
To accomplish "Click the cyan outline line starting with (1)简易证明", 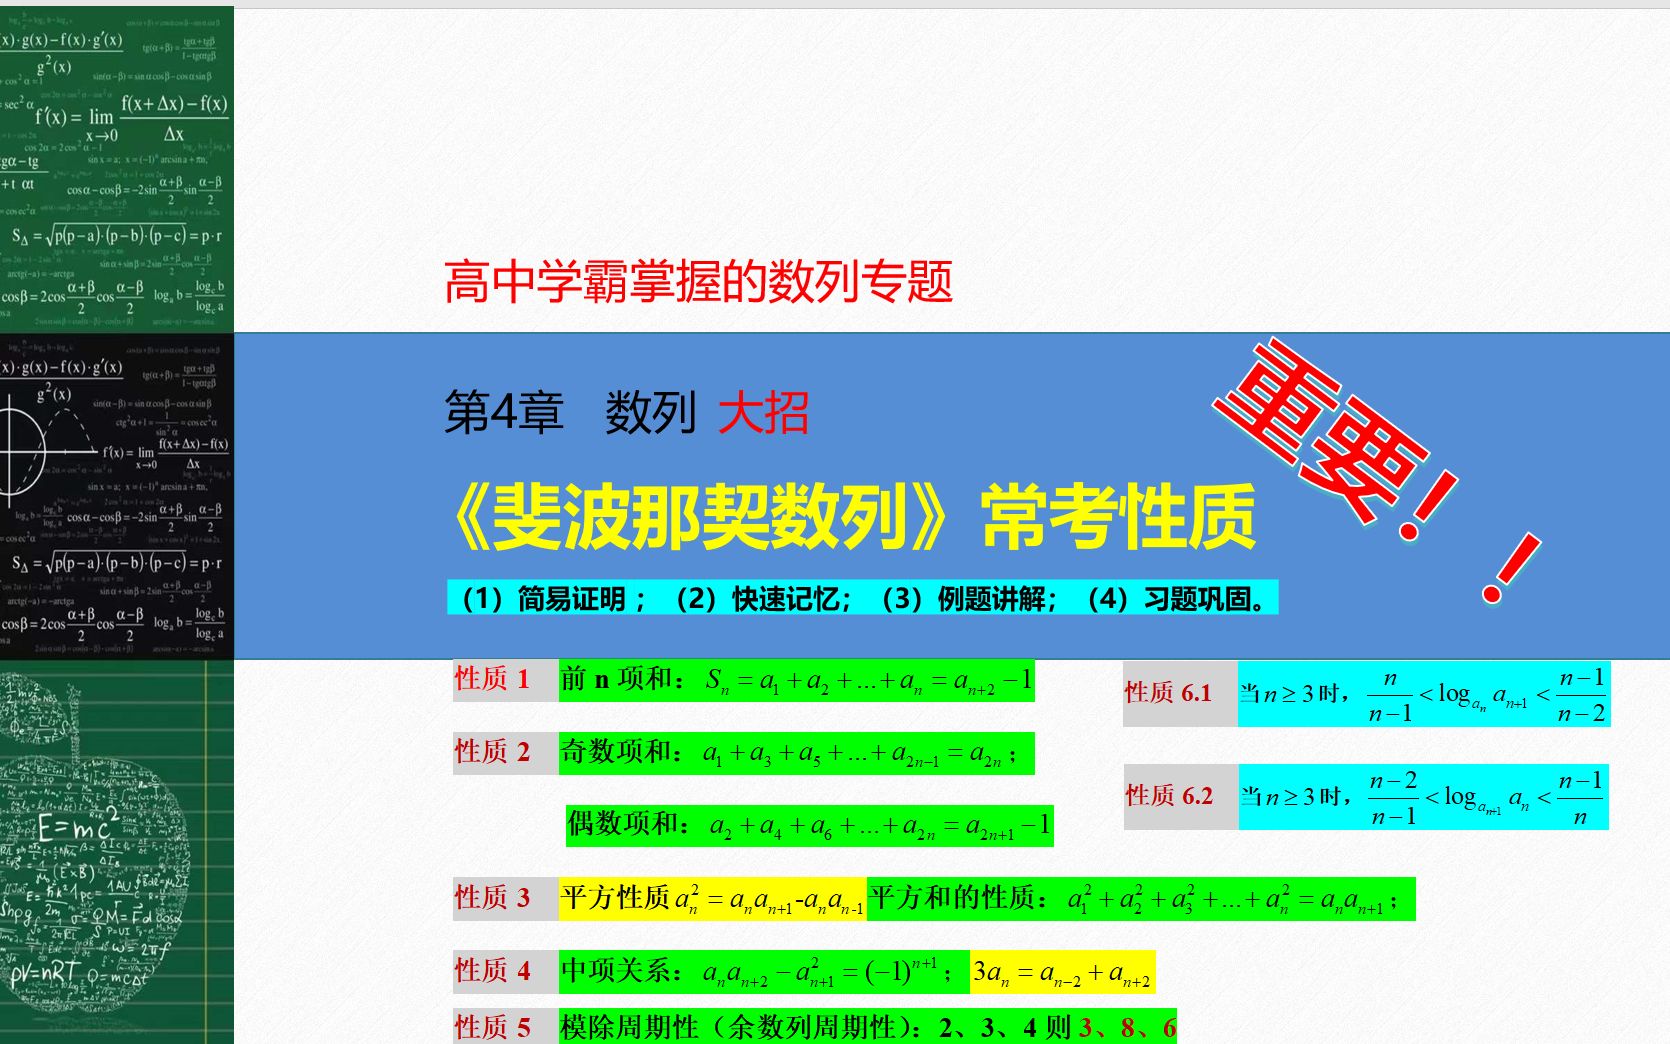I will 862,598.
